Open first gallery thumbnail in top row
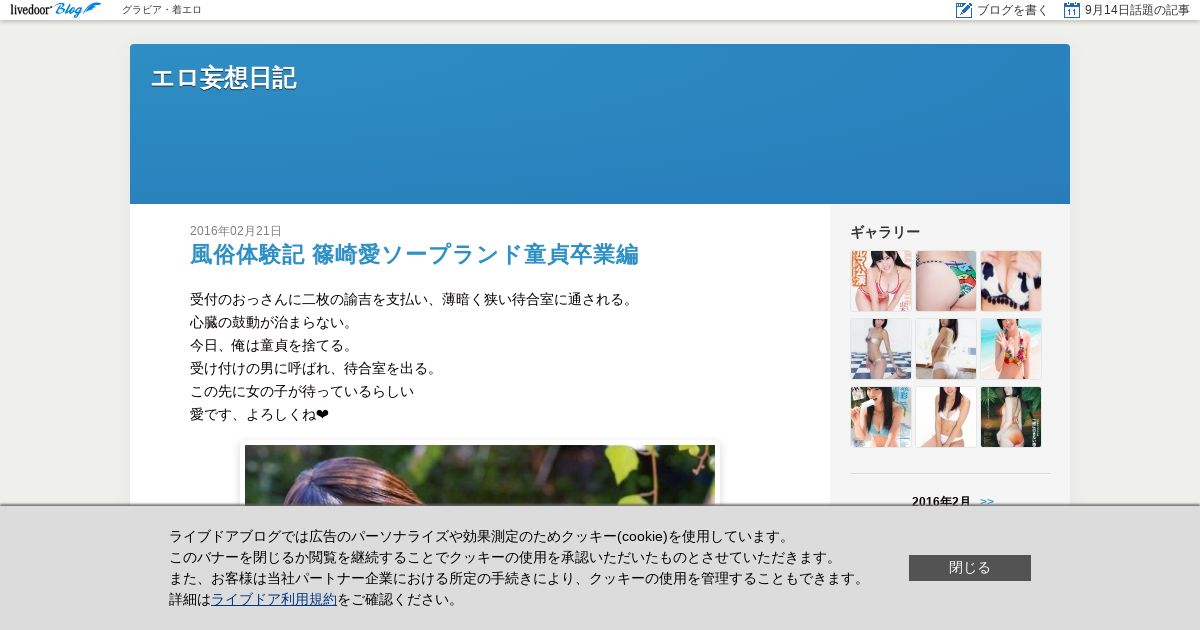Screen dimensions: 1200x630 [881, 281]
